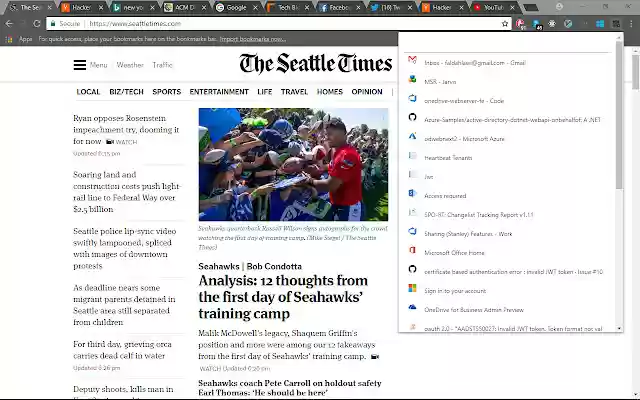The height and width of the screenshot is (400, 640).
Task: Open the Russell Wilson autograph photo
Action: click(x=293, y=164)
